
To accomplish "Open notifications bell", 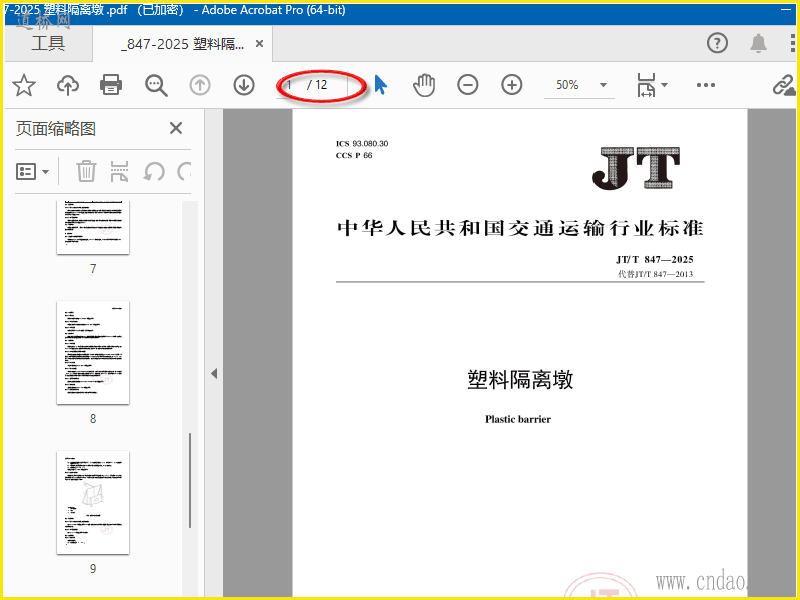I will 759,43.
